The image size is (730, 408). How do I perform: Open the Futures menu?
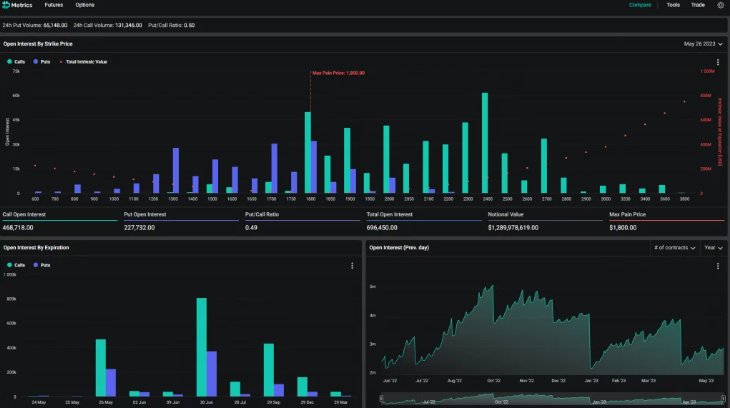(54, 5)
